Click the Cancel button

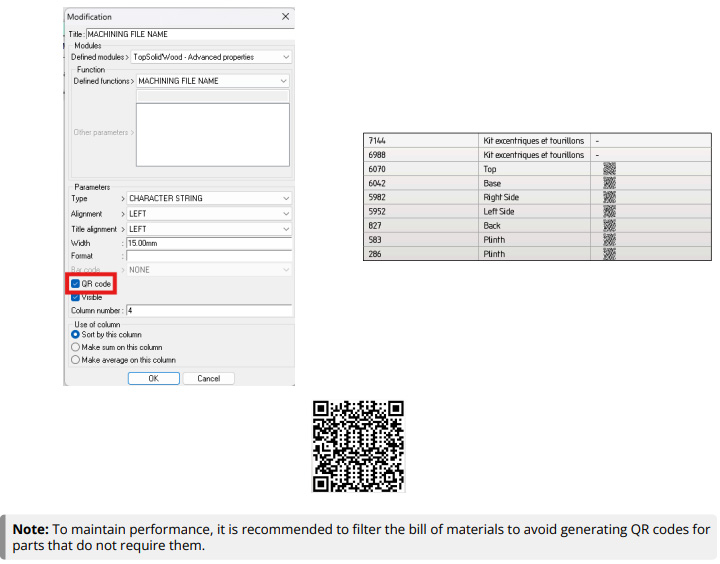[x=209, y=378]
